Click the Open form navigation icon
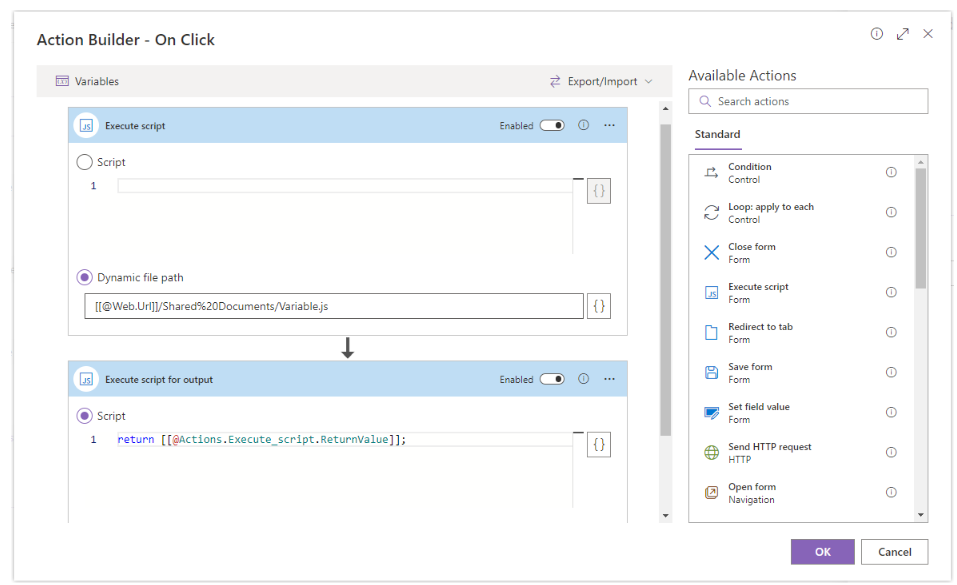 [x=711, y=492]
